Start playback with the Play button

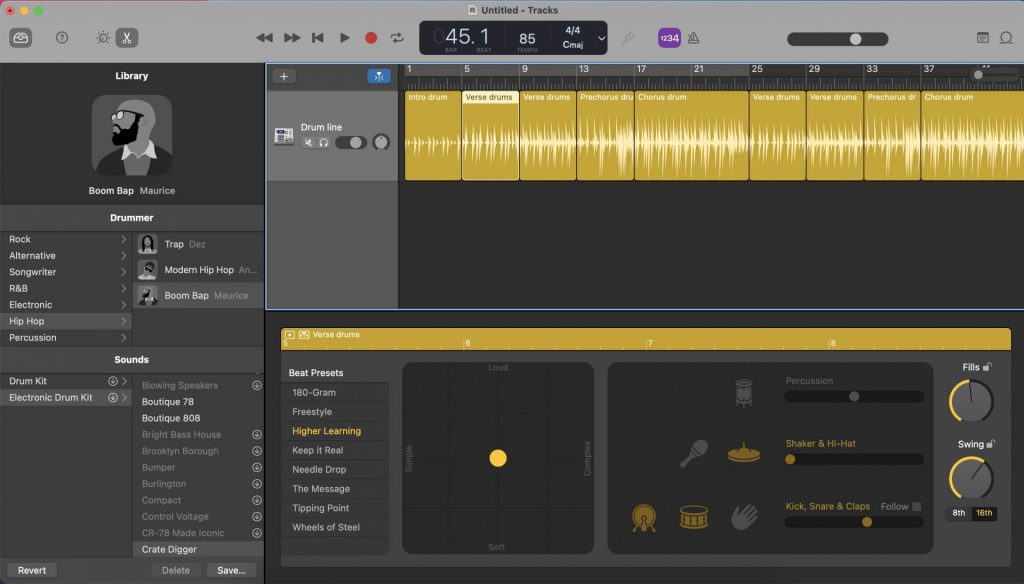coord(345,38)
